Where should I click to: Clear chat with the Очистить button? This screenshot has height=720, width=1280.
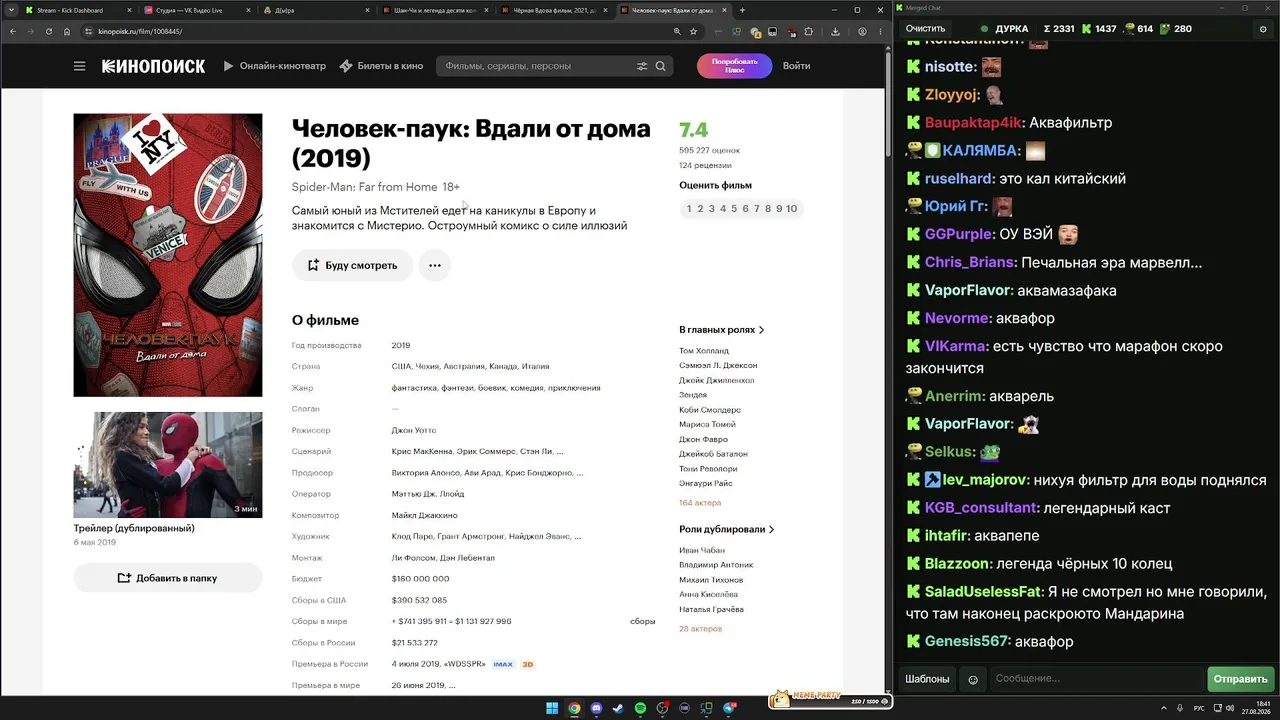tap(925, 29)
